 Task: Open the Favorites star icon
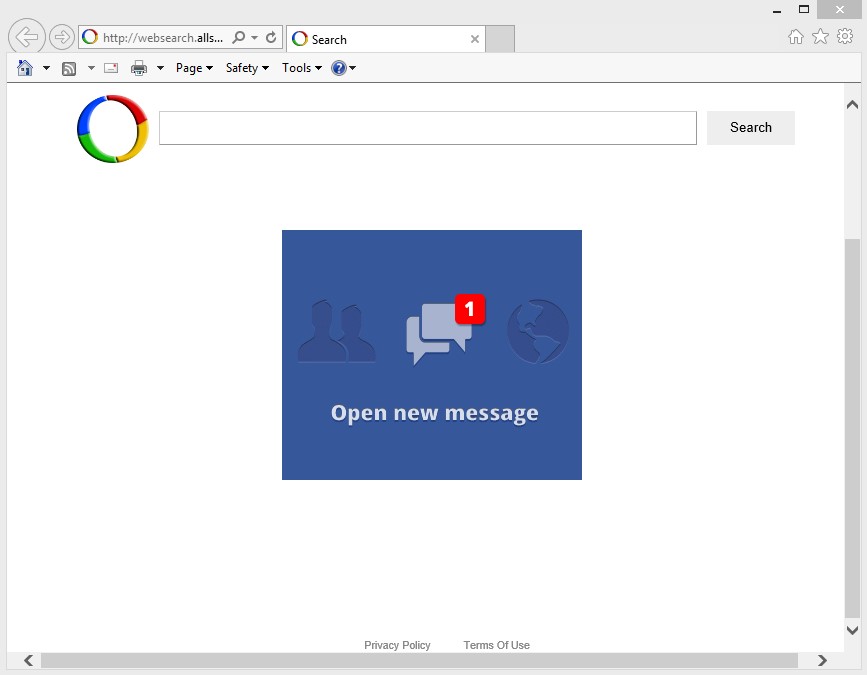pos(820,37)
